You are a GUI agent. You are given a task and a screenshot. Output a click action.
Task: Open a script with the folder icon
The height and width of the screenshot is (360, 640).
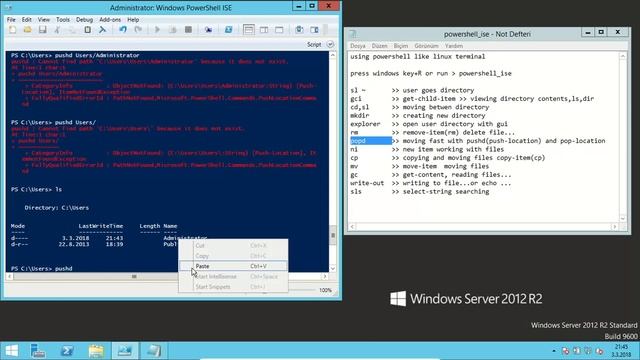[27, 30]
